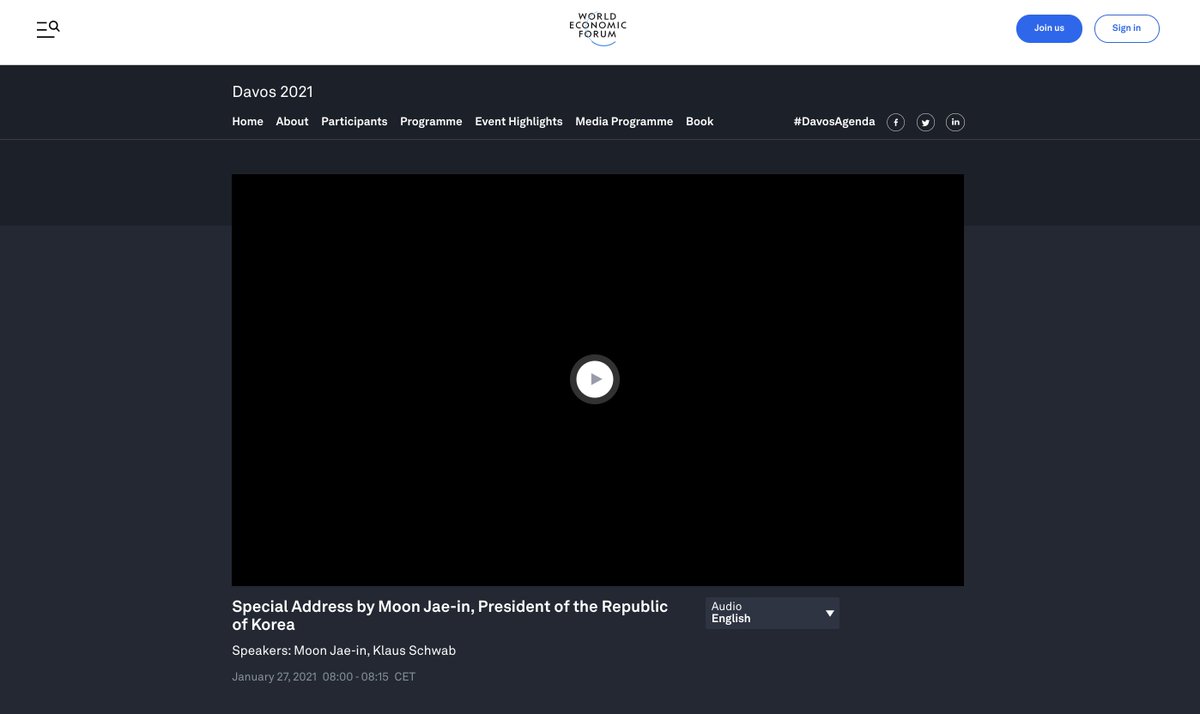Open the Twitter share icon
This screenshot has height=714, width=1200.
click(x=926, y=122)
